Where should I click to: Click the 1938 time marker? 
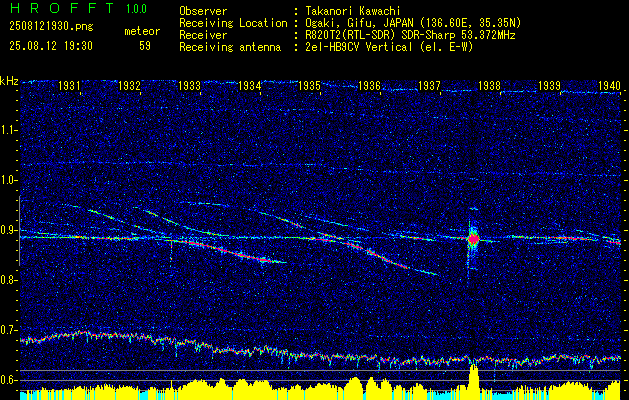(489, 85)
